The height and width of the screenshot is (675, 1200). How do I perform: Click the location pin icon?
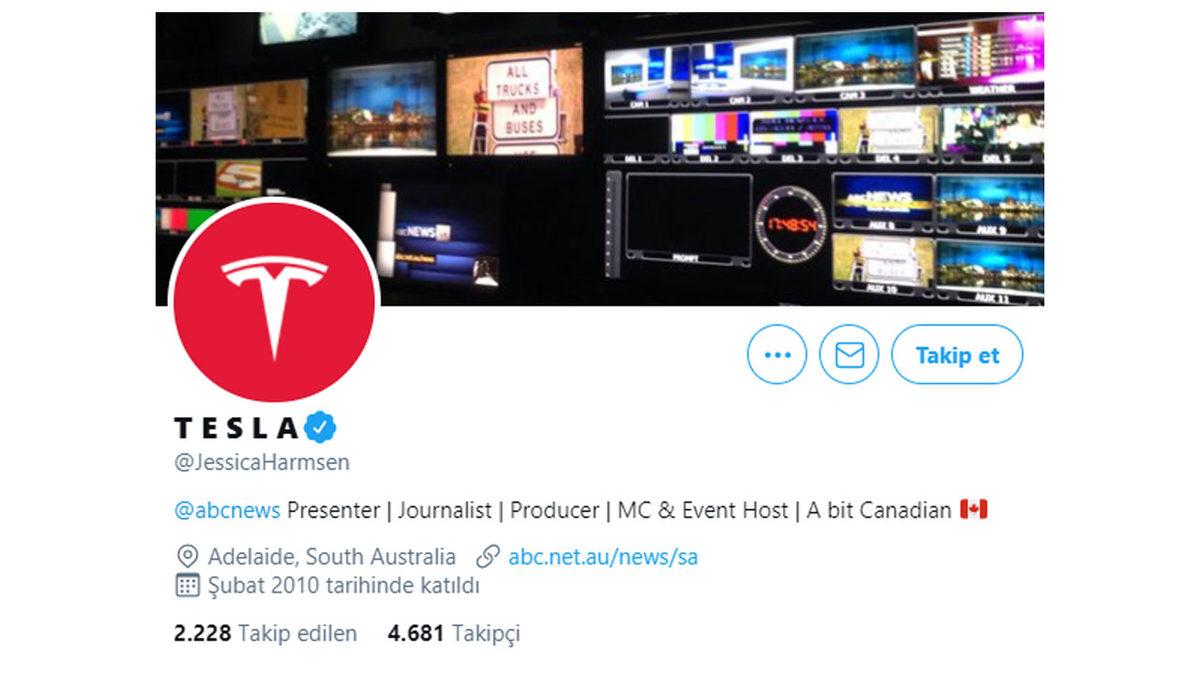click(187, 557)
